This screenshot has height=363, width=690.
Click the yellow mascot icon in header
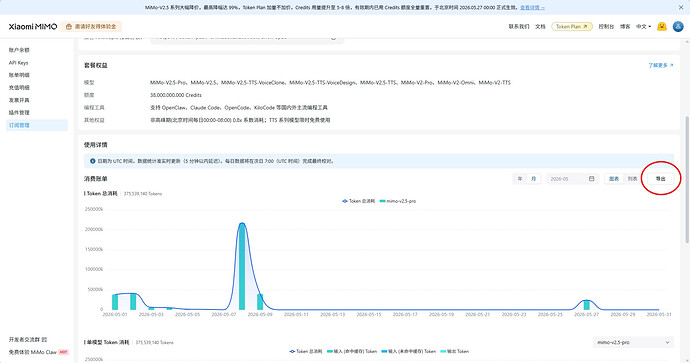coord(662,26)
